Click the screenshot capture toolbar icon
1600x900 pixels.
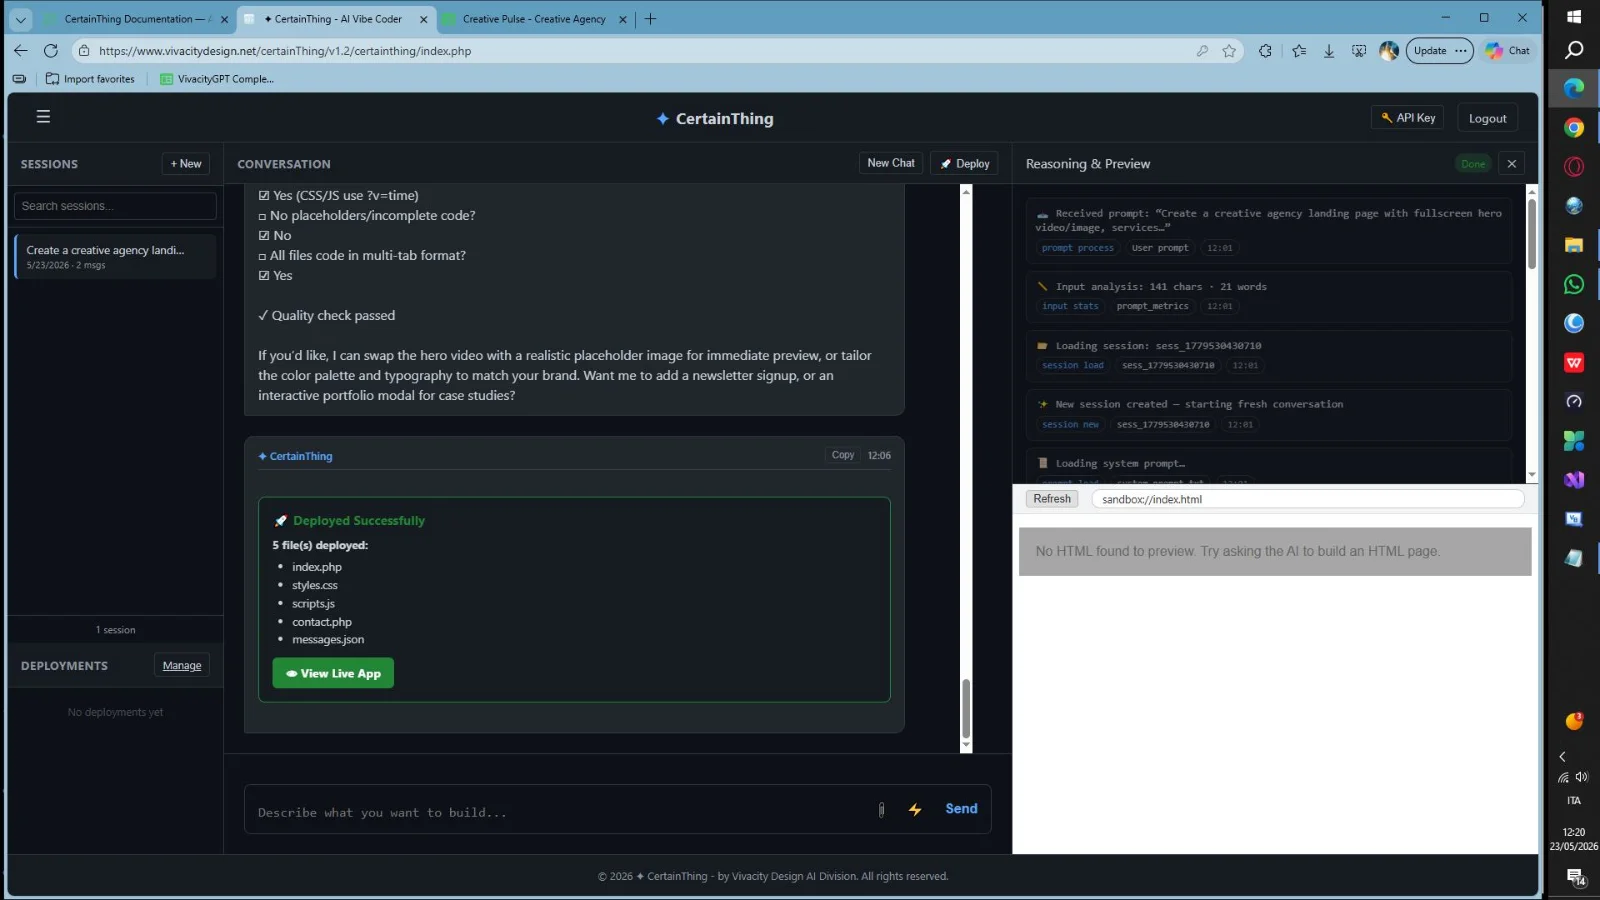coord(1359,51)
